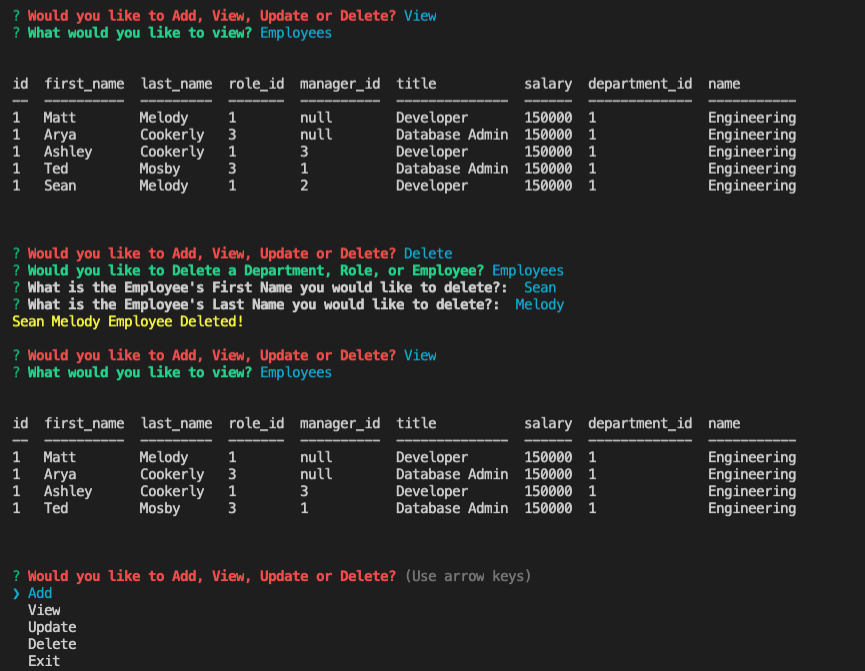
Task: Click 'Engineering' in Ted's row, second table
Action: click(752, 509)
